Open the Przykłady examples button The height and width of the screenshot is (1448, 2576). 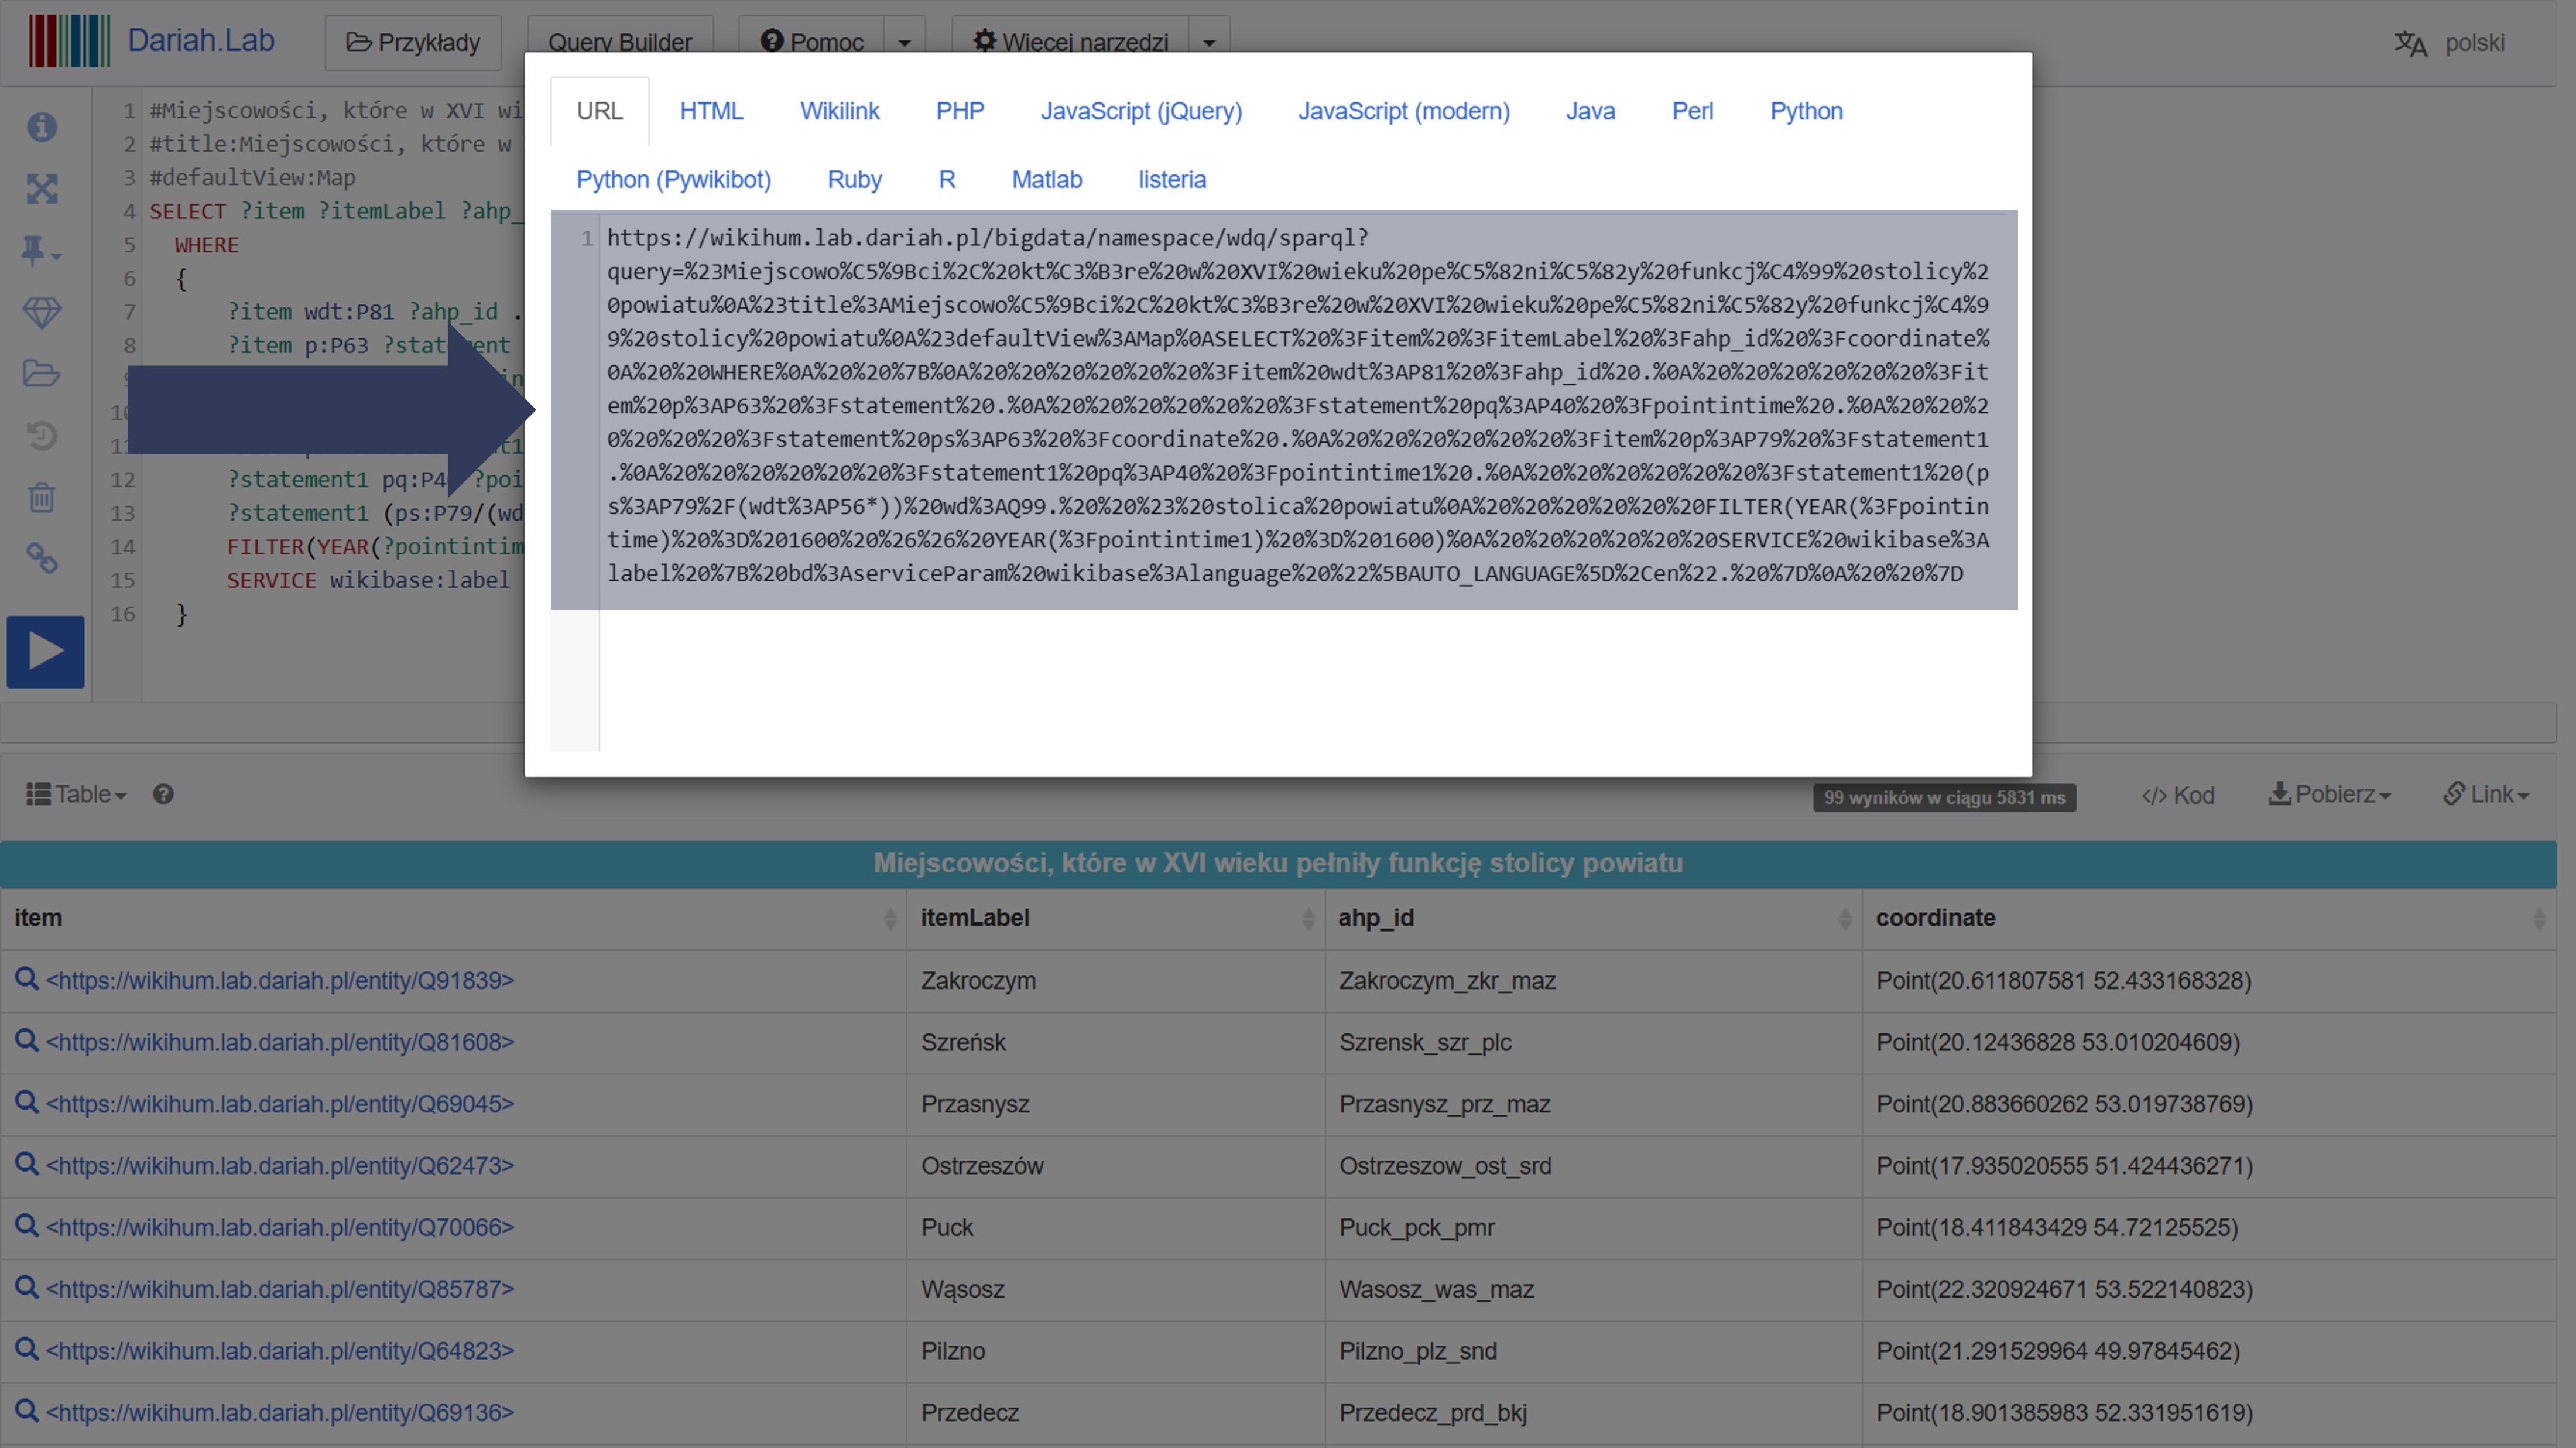413,43
